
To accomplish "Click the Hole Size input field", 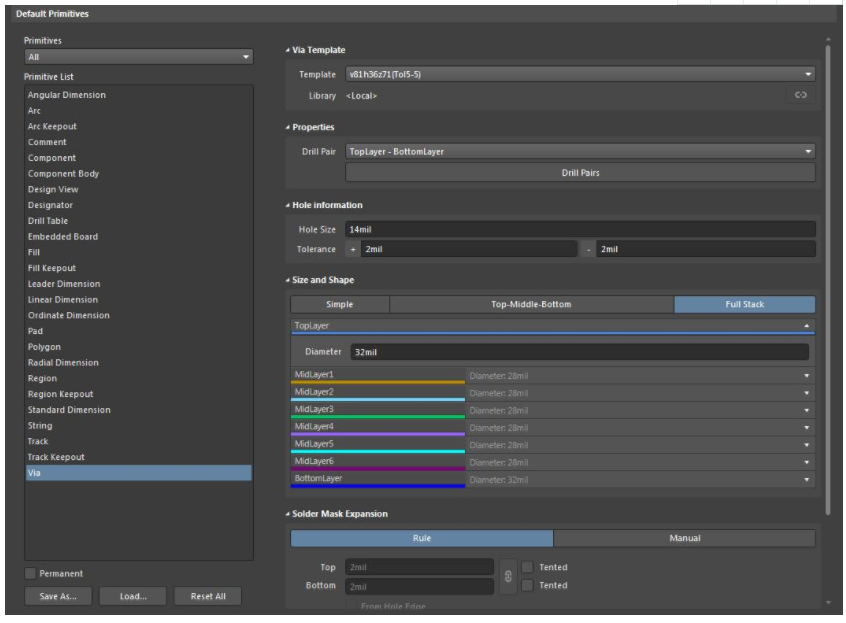I will (580, 229).
